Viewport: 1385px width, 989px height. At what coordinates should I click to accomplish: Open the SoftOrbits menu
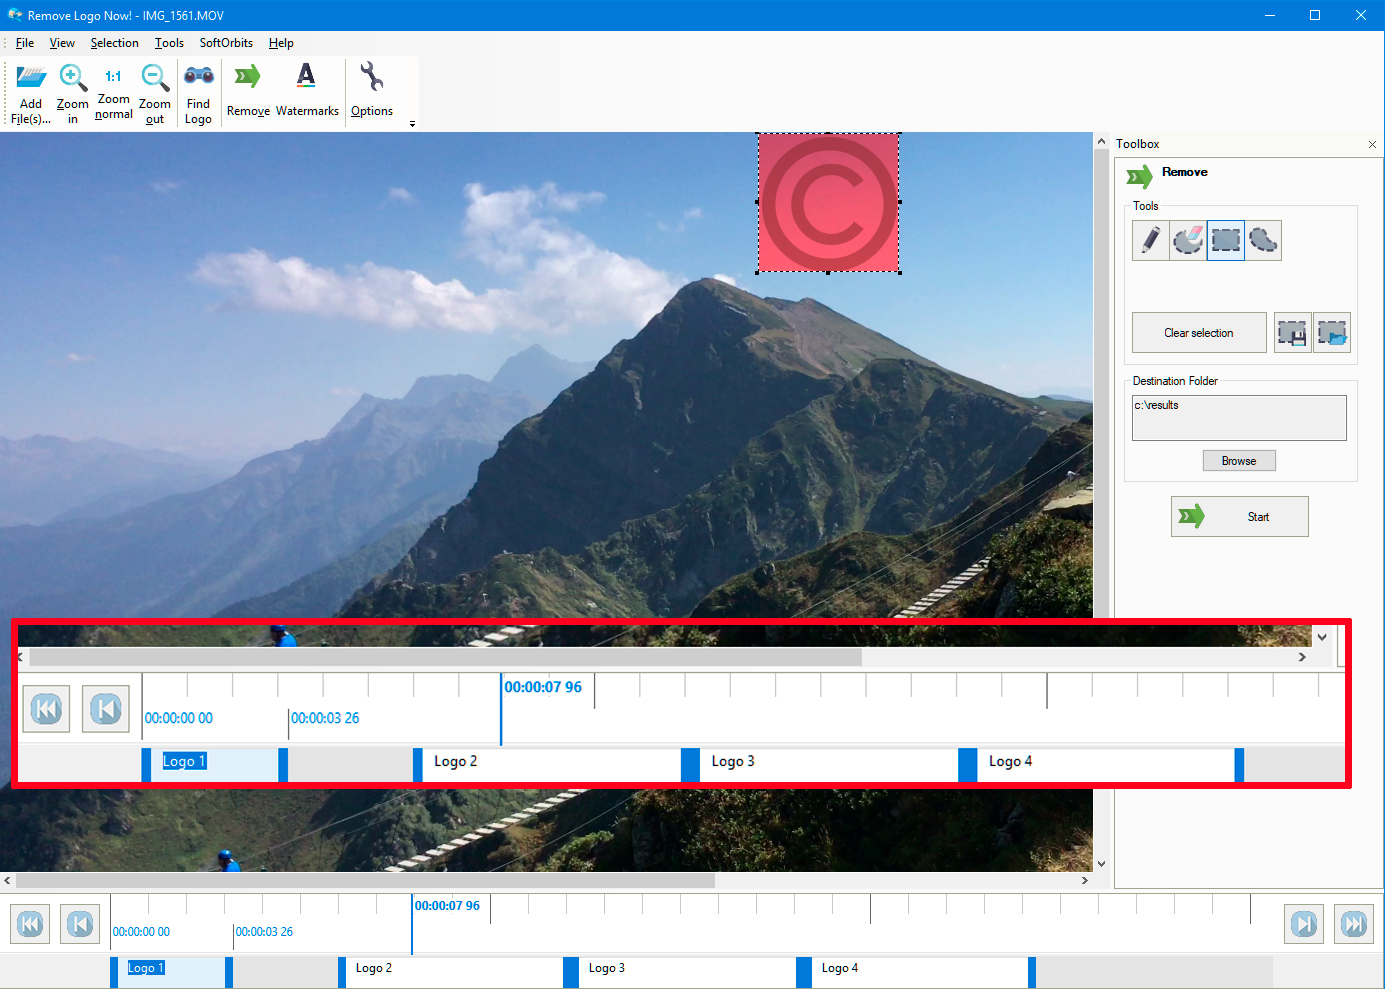226,43
